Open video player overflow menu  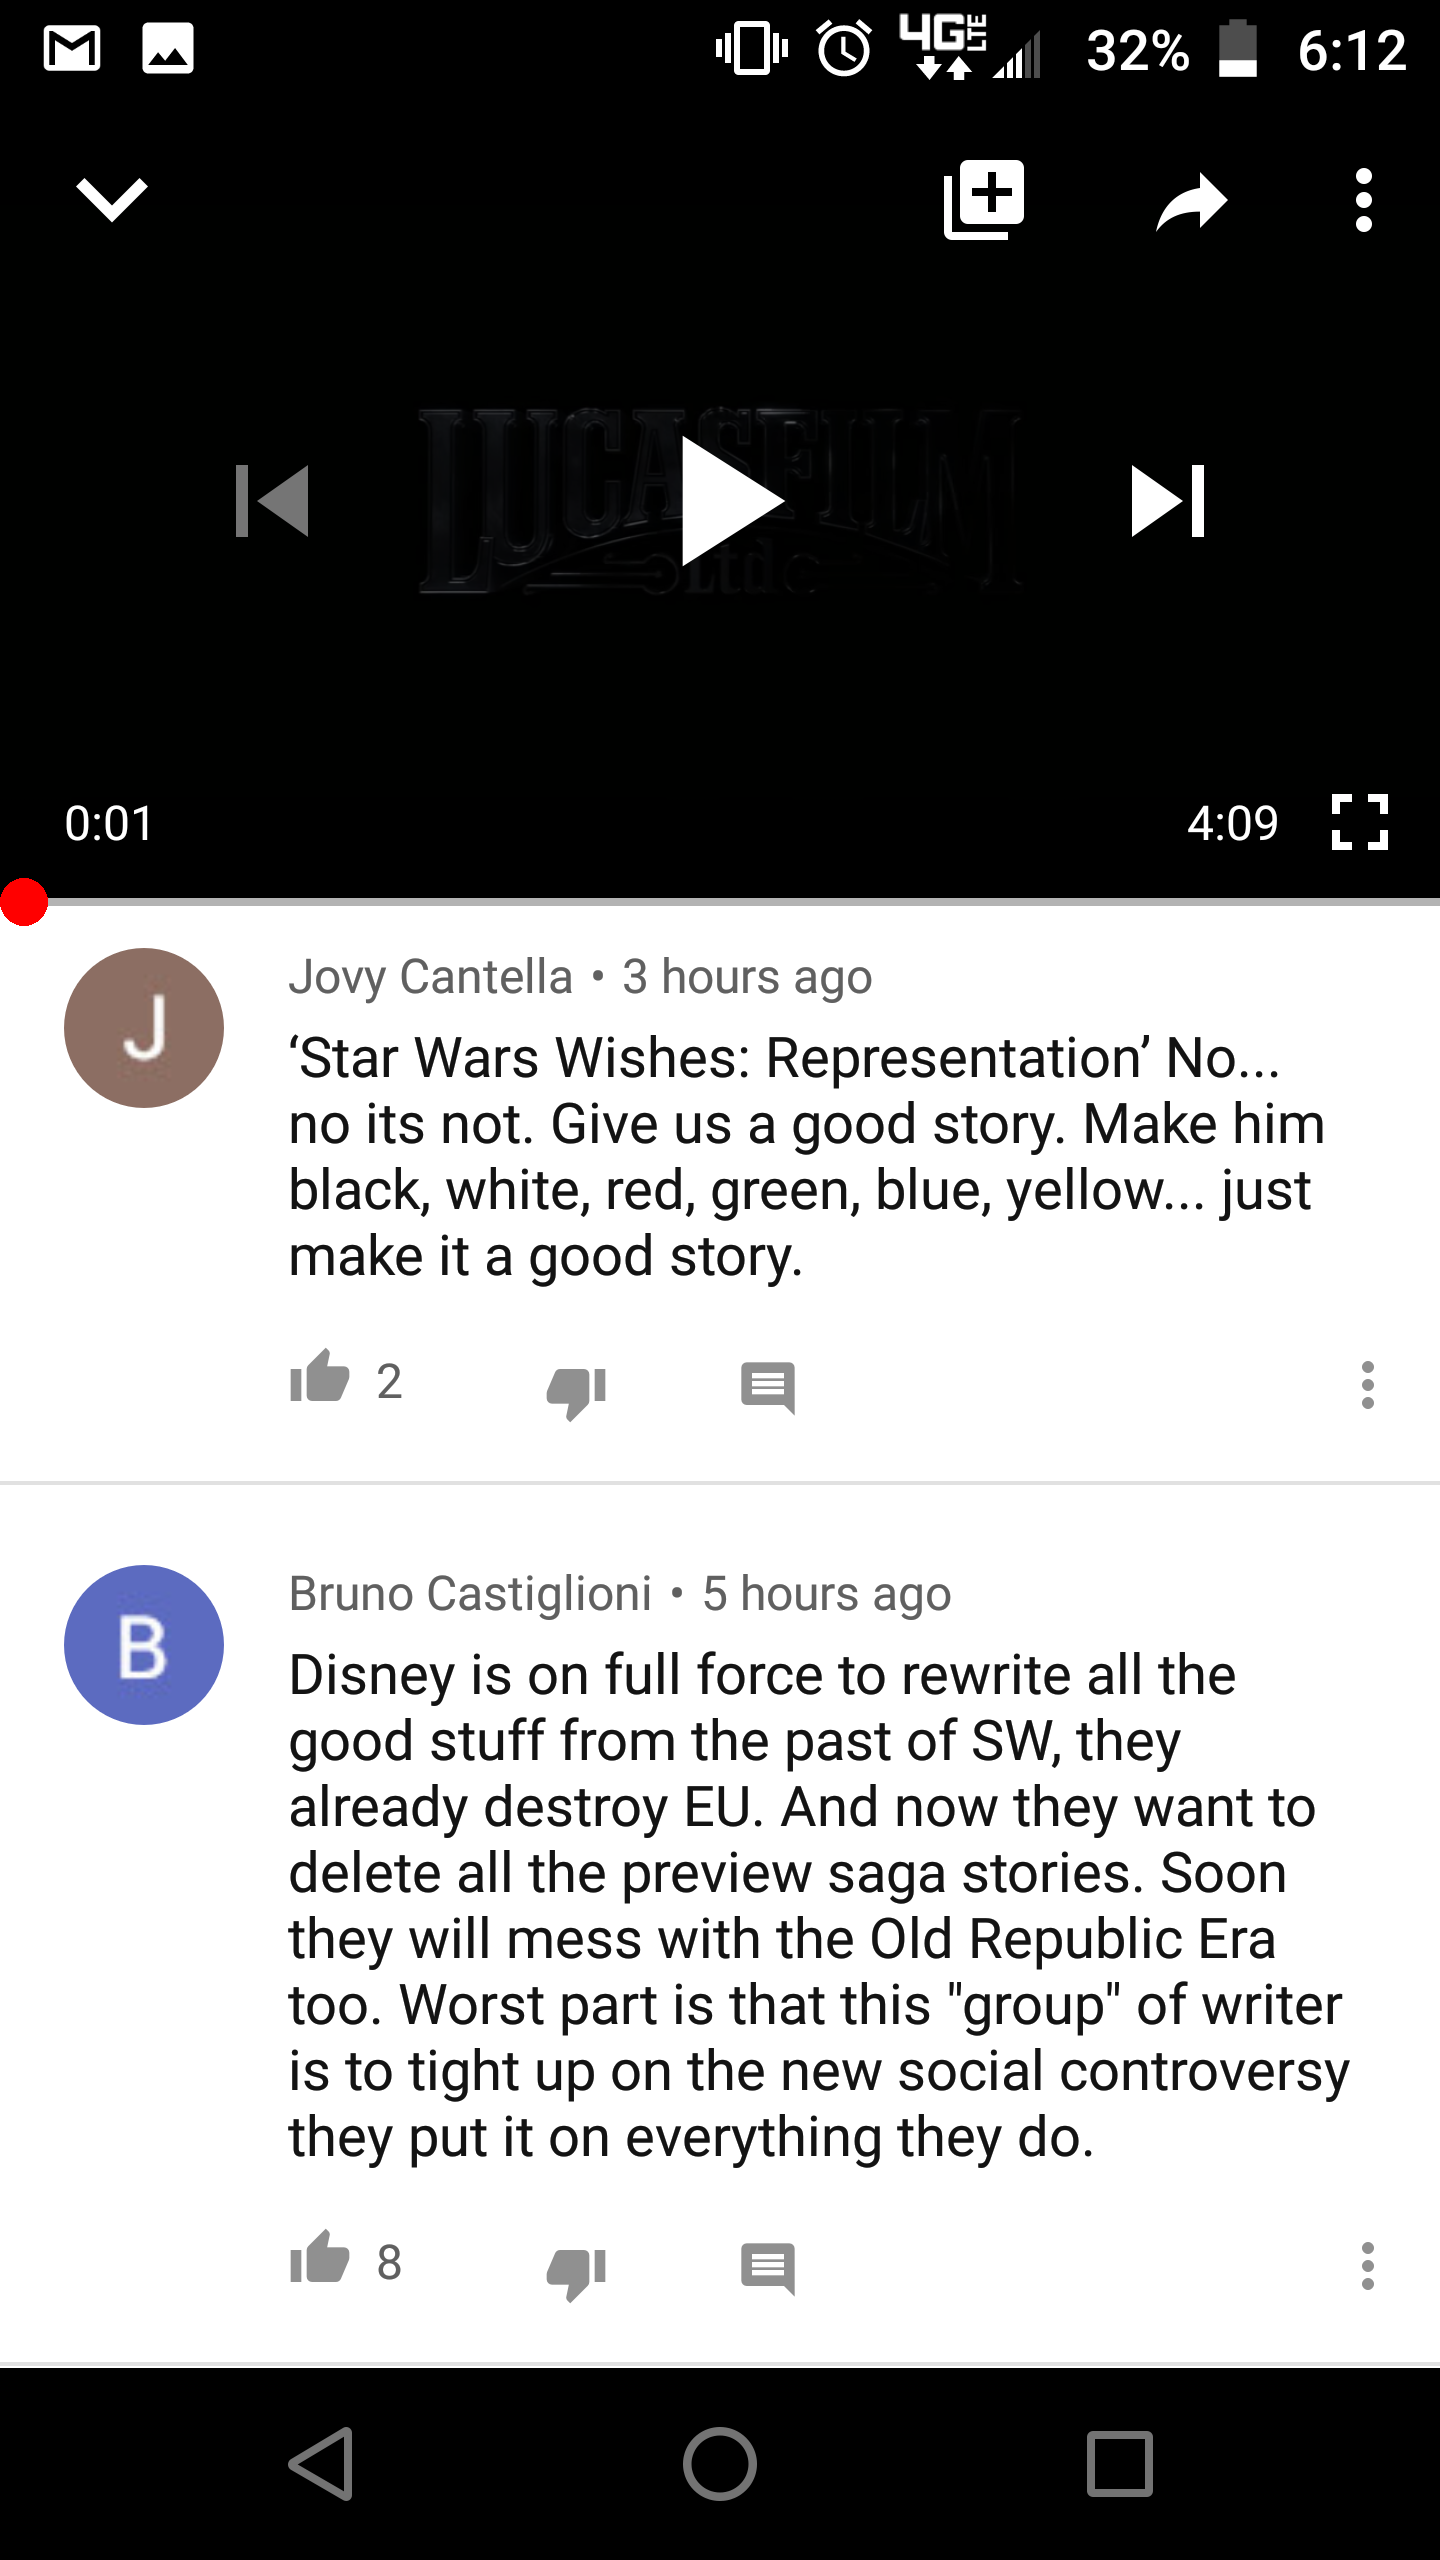pyautogui.click(x=1364, y=200)
